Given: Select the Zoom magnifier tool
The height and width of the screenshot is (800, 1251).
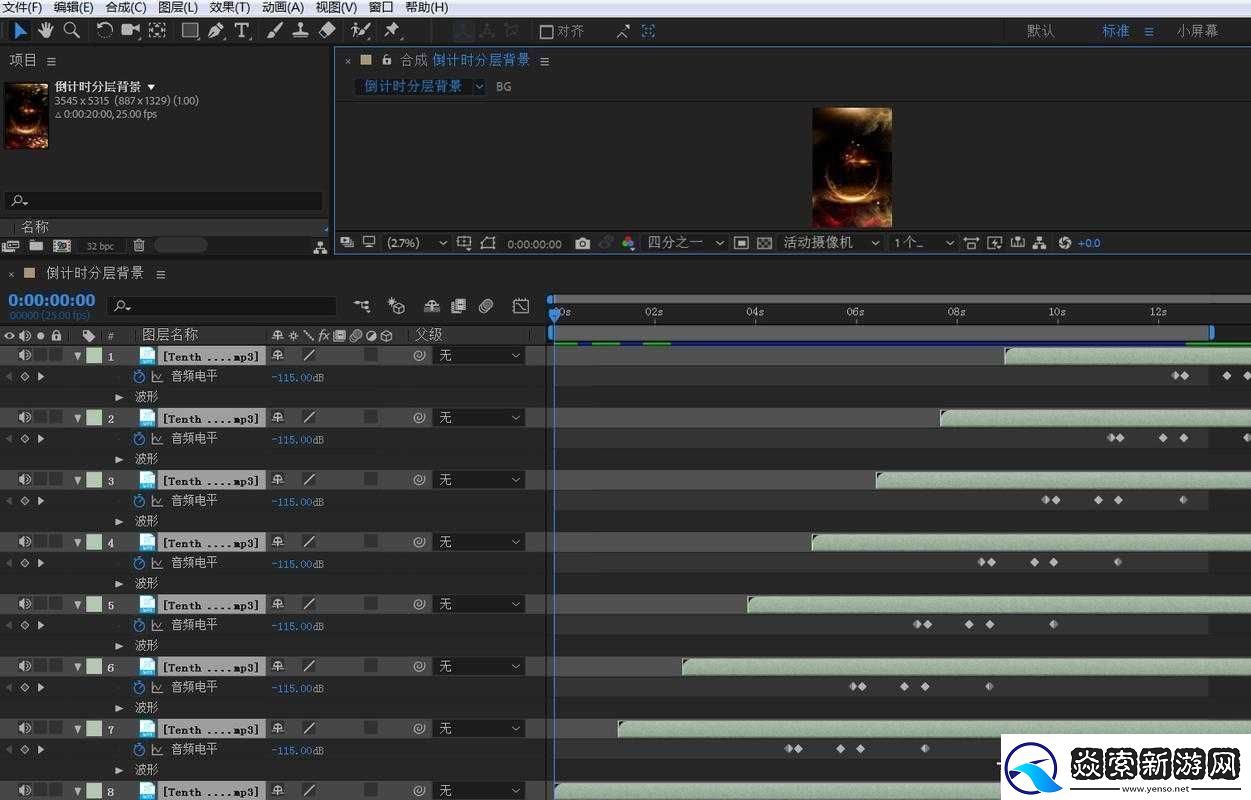Looking at the screenshot, I should (x=72, y=30).
